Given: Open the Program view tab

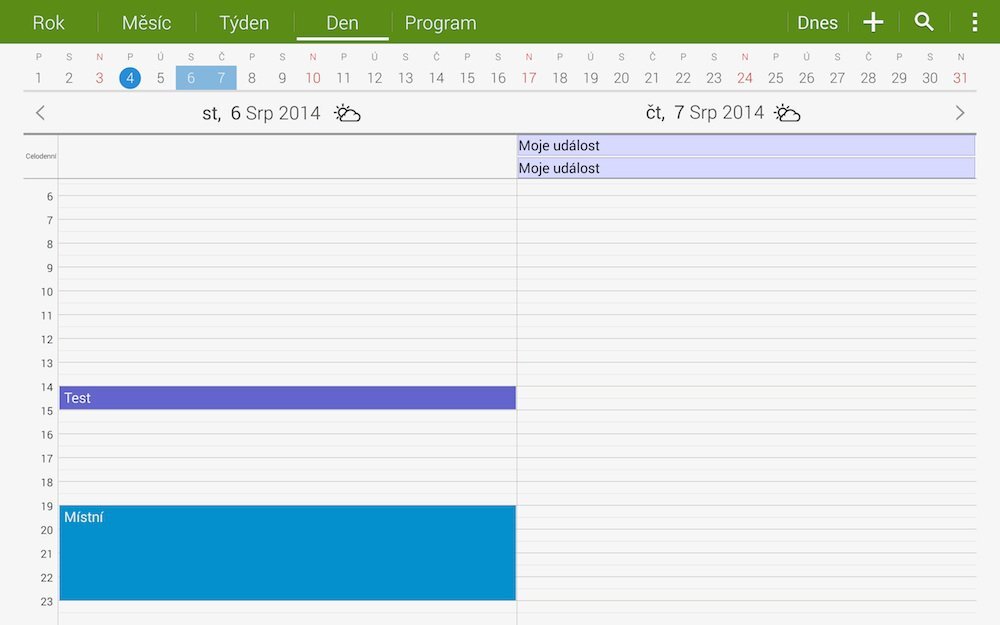Looking at the screenshot, I should point(440,23).
